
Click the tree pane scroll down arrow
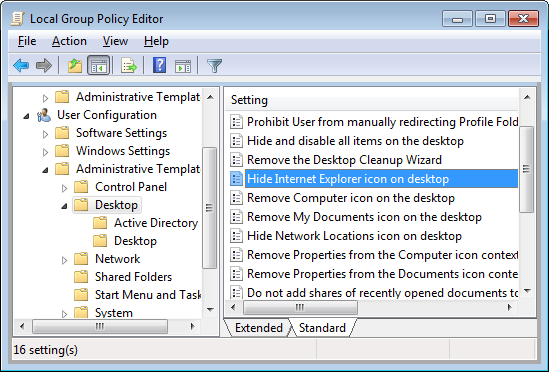pyautogui.click(x=210, y=309)
